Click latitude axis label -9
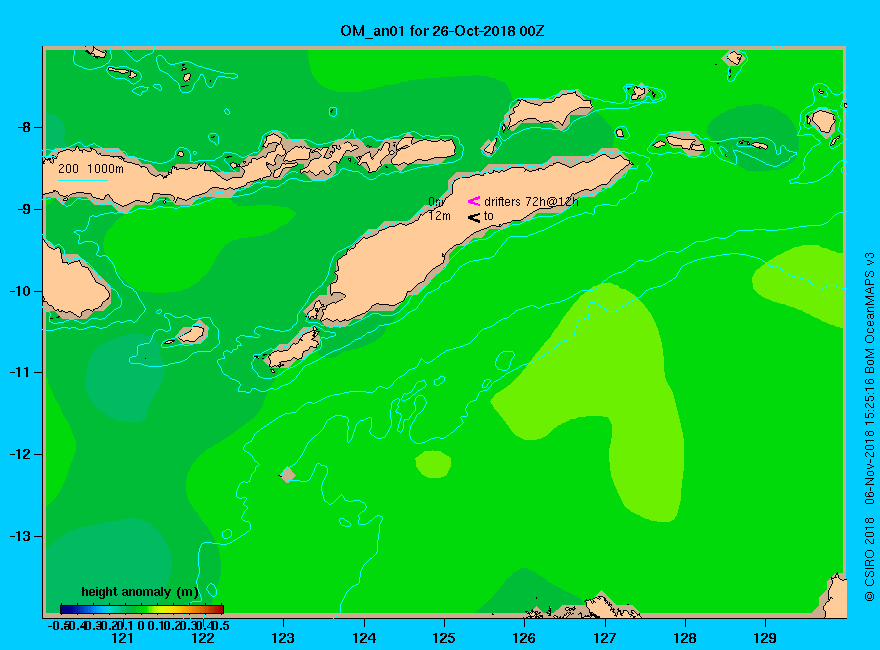This screenshot has height=650, width=880. (24, 209)
